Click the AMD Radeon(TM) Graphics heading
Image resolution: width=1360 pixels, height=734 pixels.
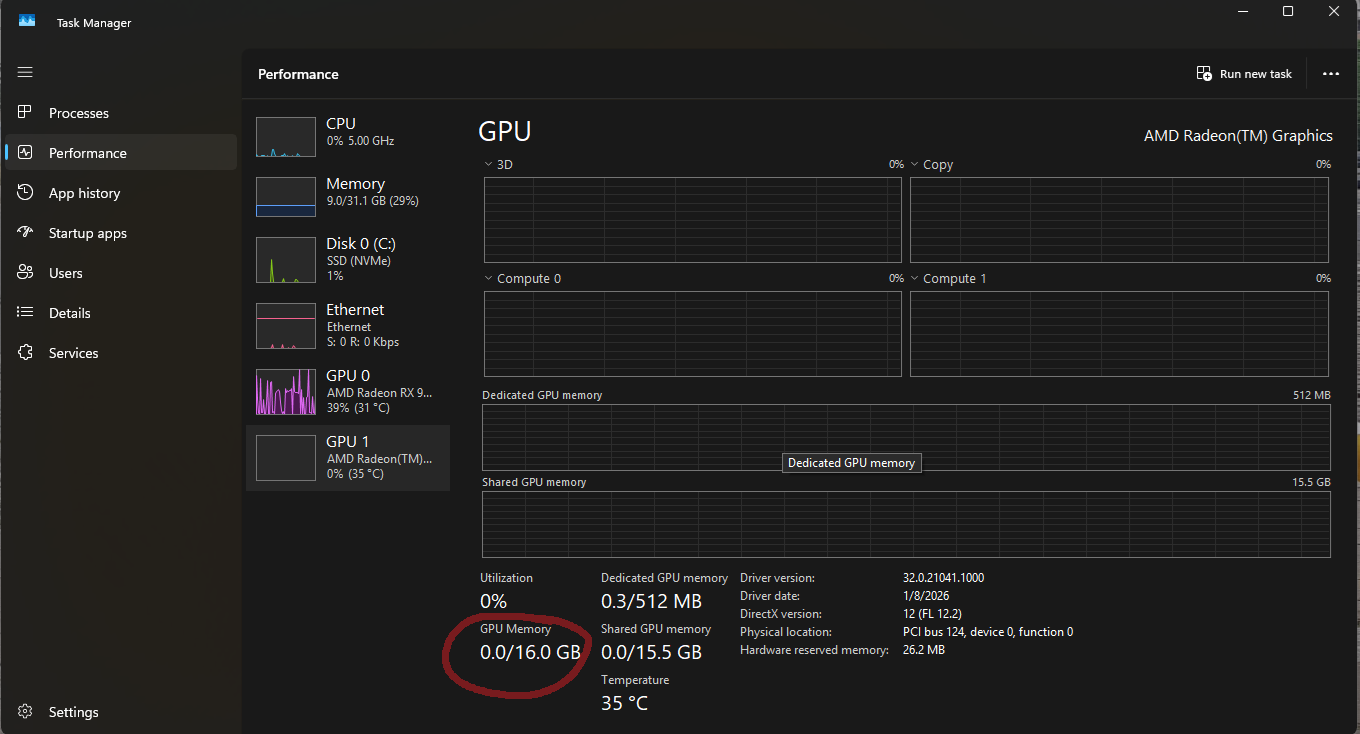1238,135
